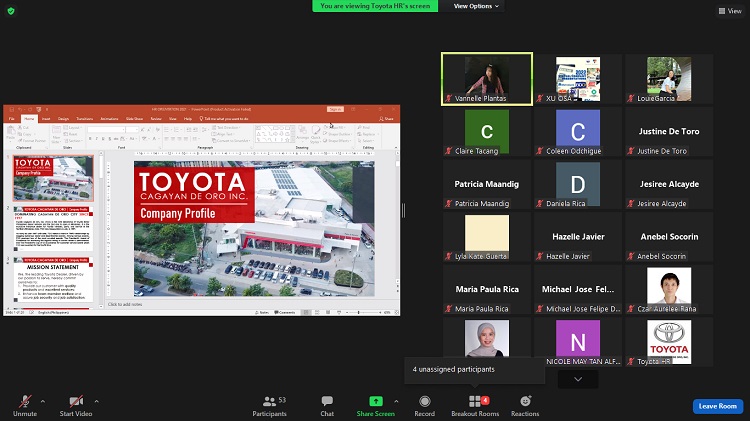Viewport: 750px width, 421px height.
Task: Expand share options arrow beside Share Screen
Action: (x=396, y=401)
